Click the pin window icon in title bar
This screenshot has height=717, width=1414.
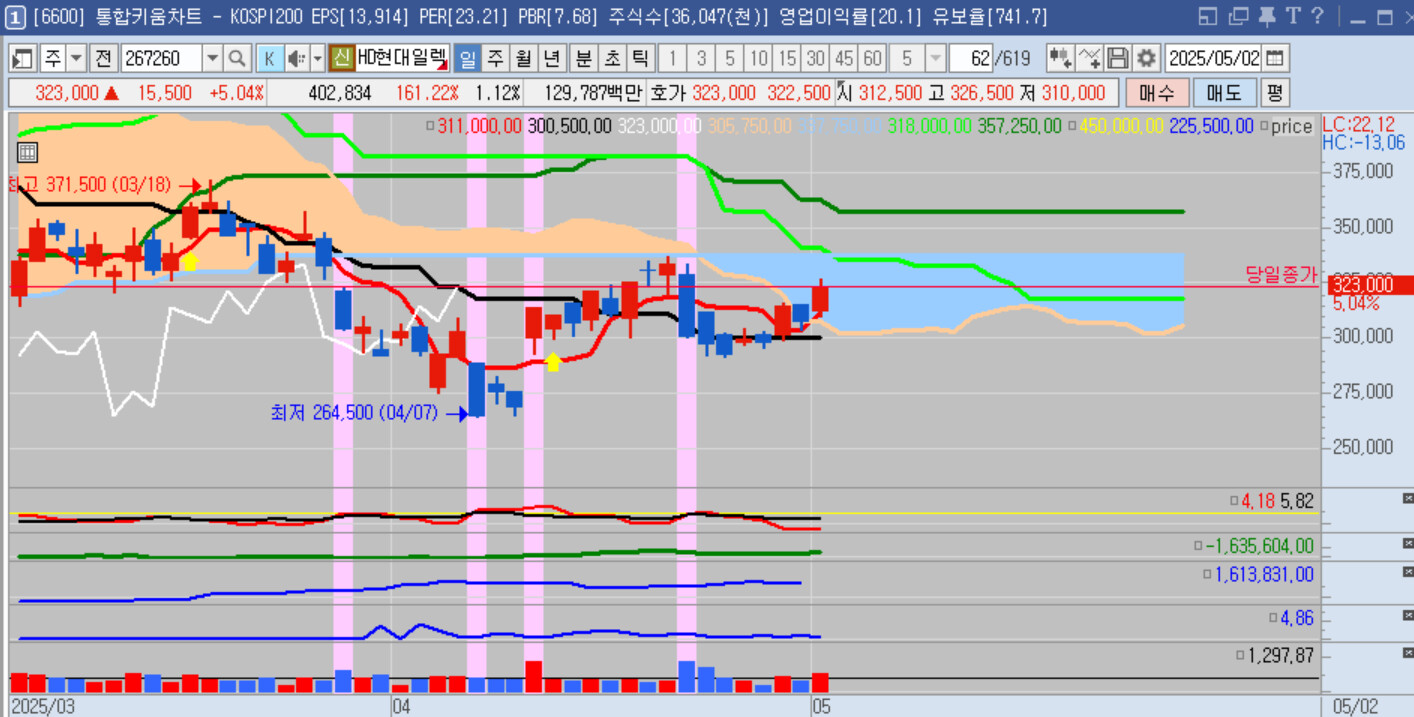pos(1266,16)
